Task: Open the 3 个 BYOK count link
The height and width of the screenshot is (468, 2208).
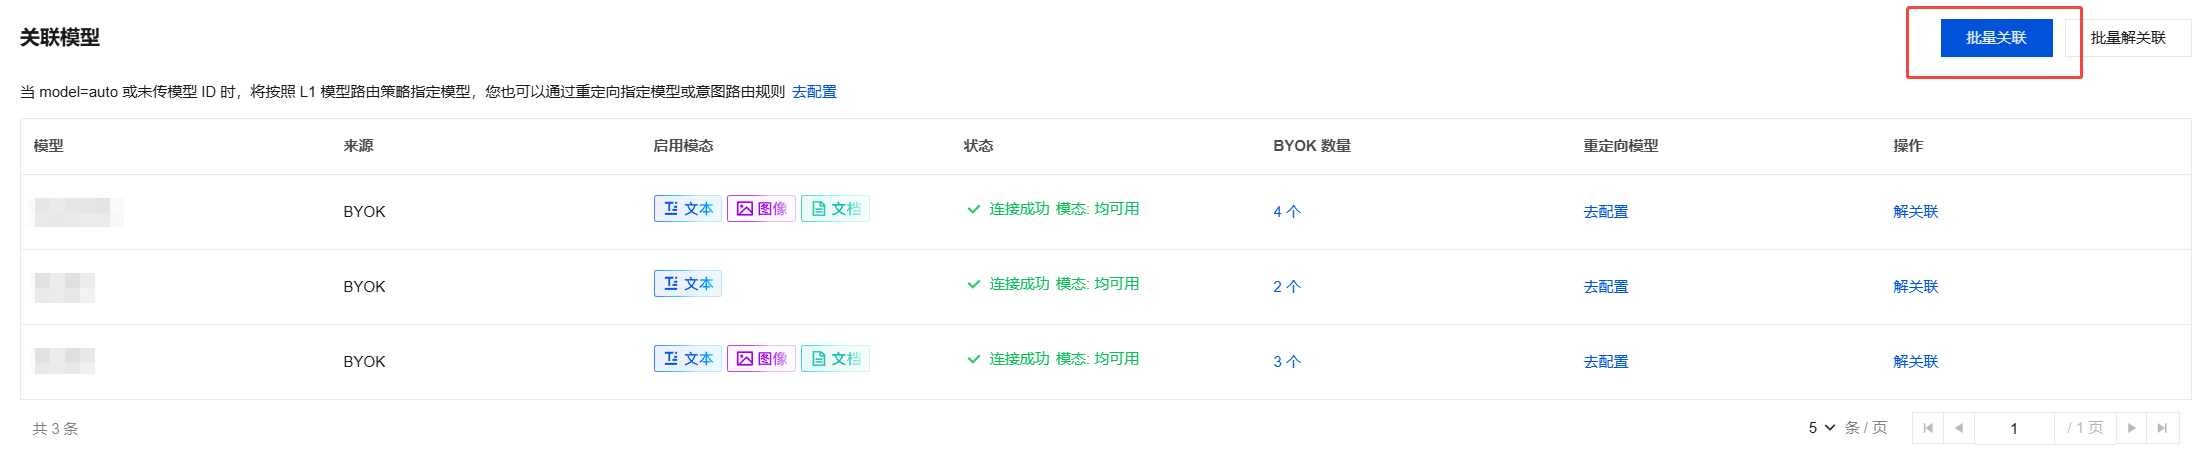Action: click(1287, 362)
